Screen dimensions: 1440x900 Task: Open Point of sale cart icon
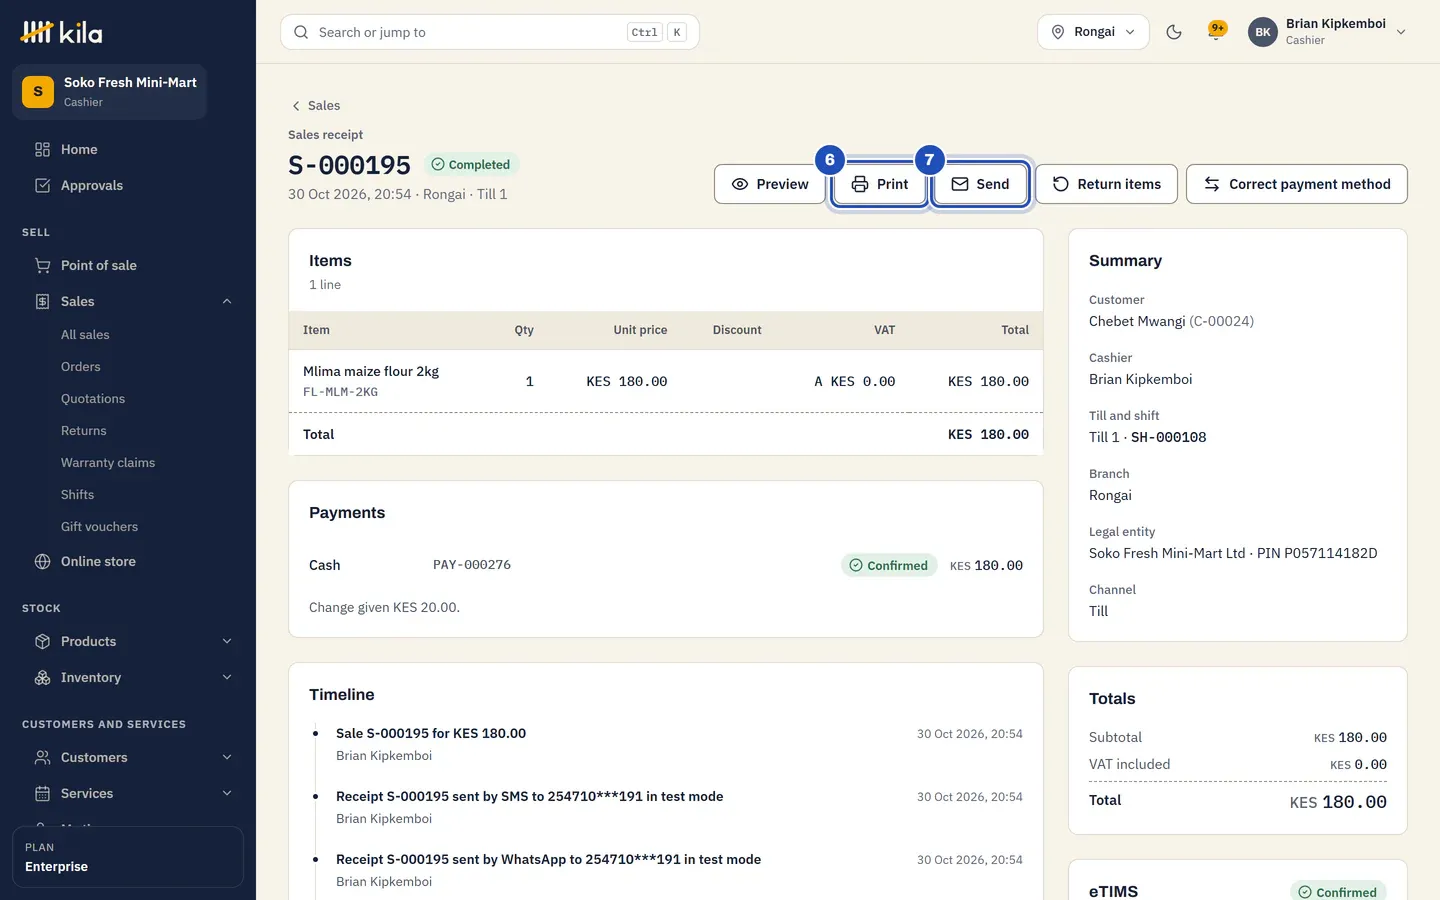tap(42, 265)
